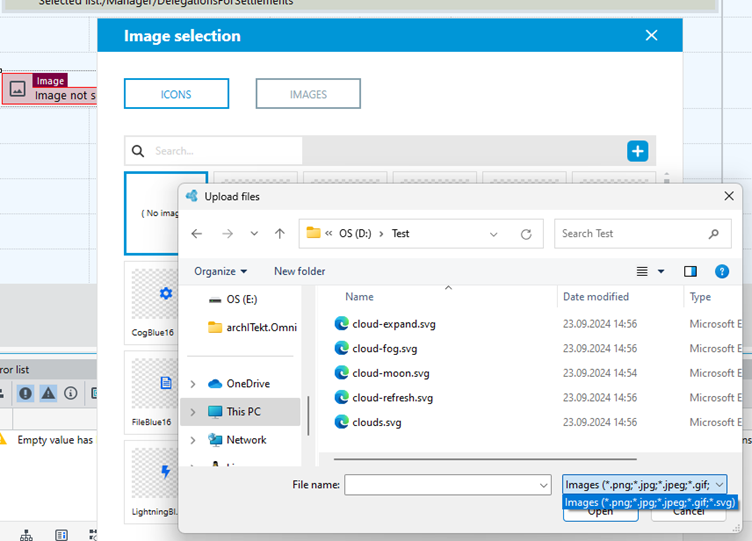Expand the Network tree node
752x541 pixels.
(x=193, y=440)
